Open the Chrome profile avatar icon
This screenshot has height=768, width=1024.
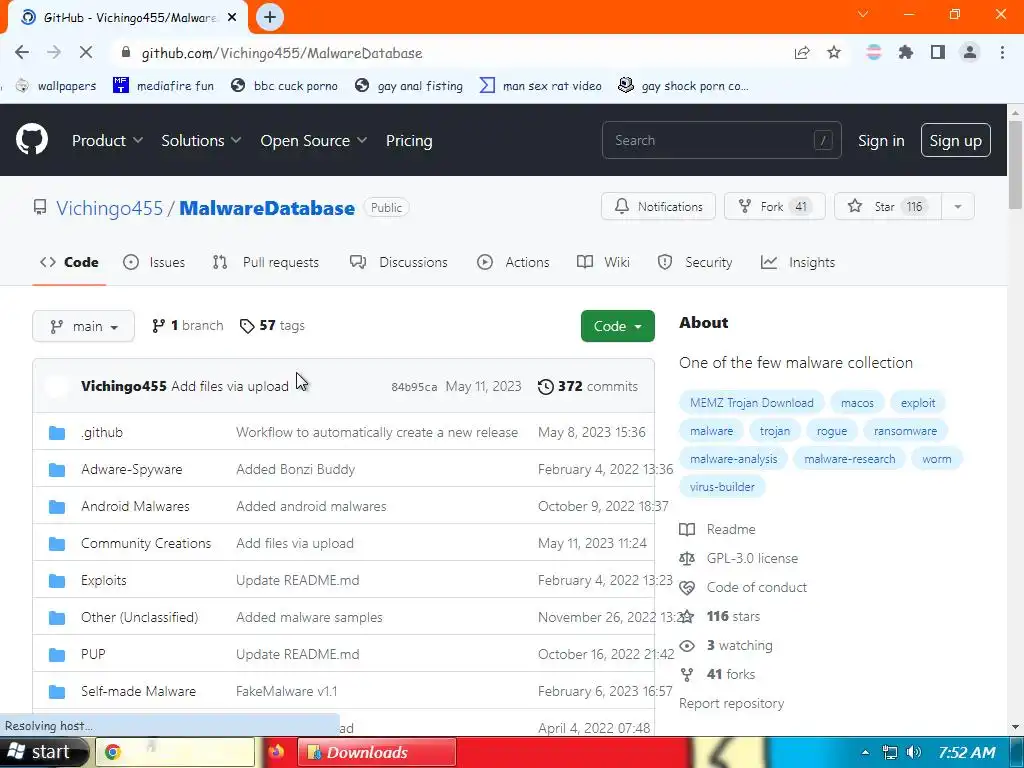coord(970,53)
